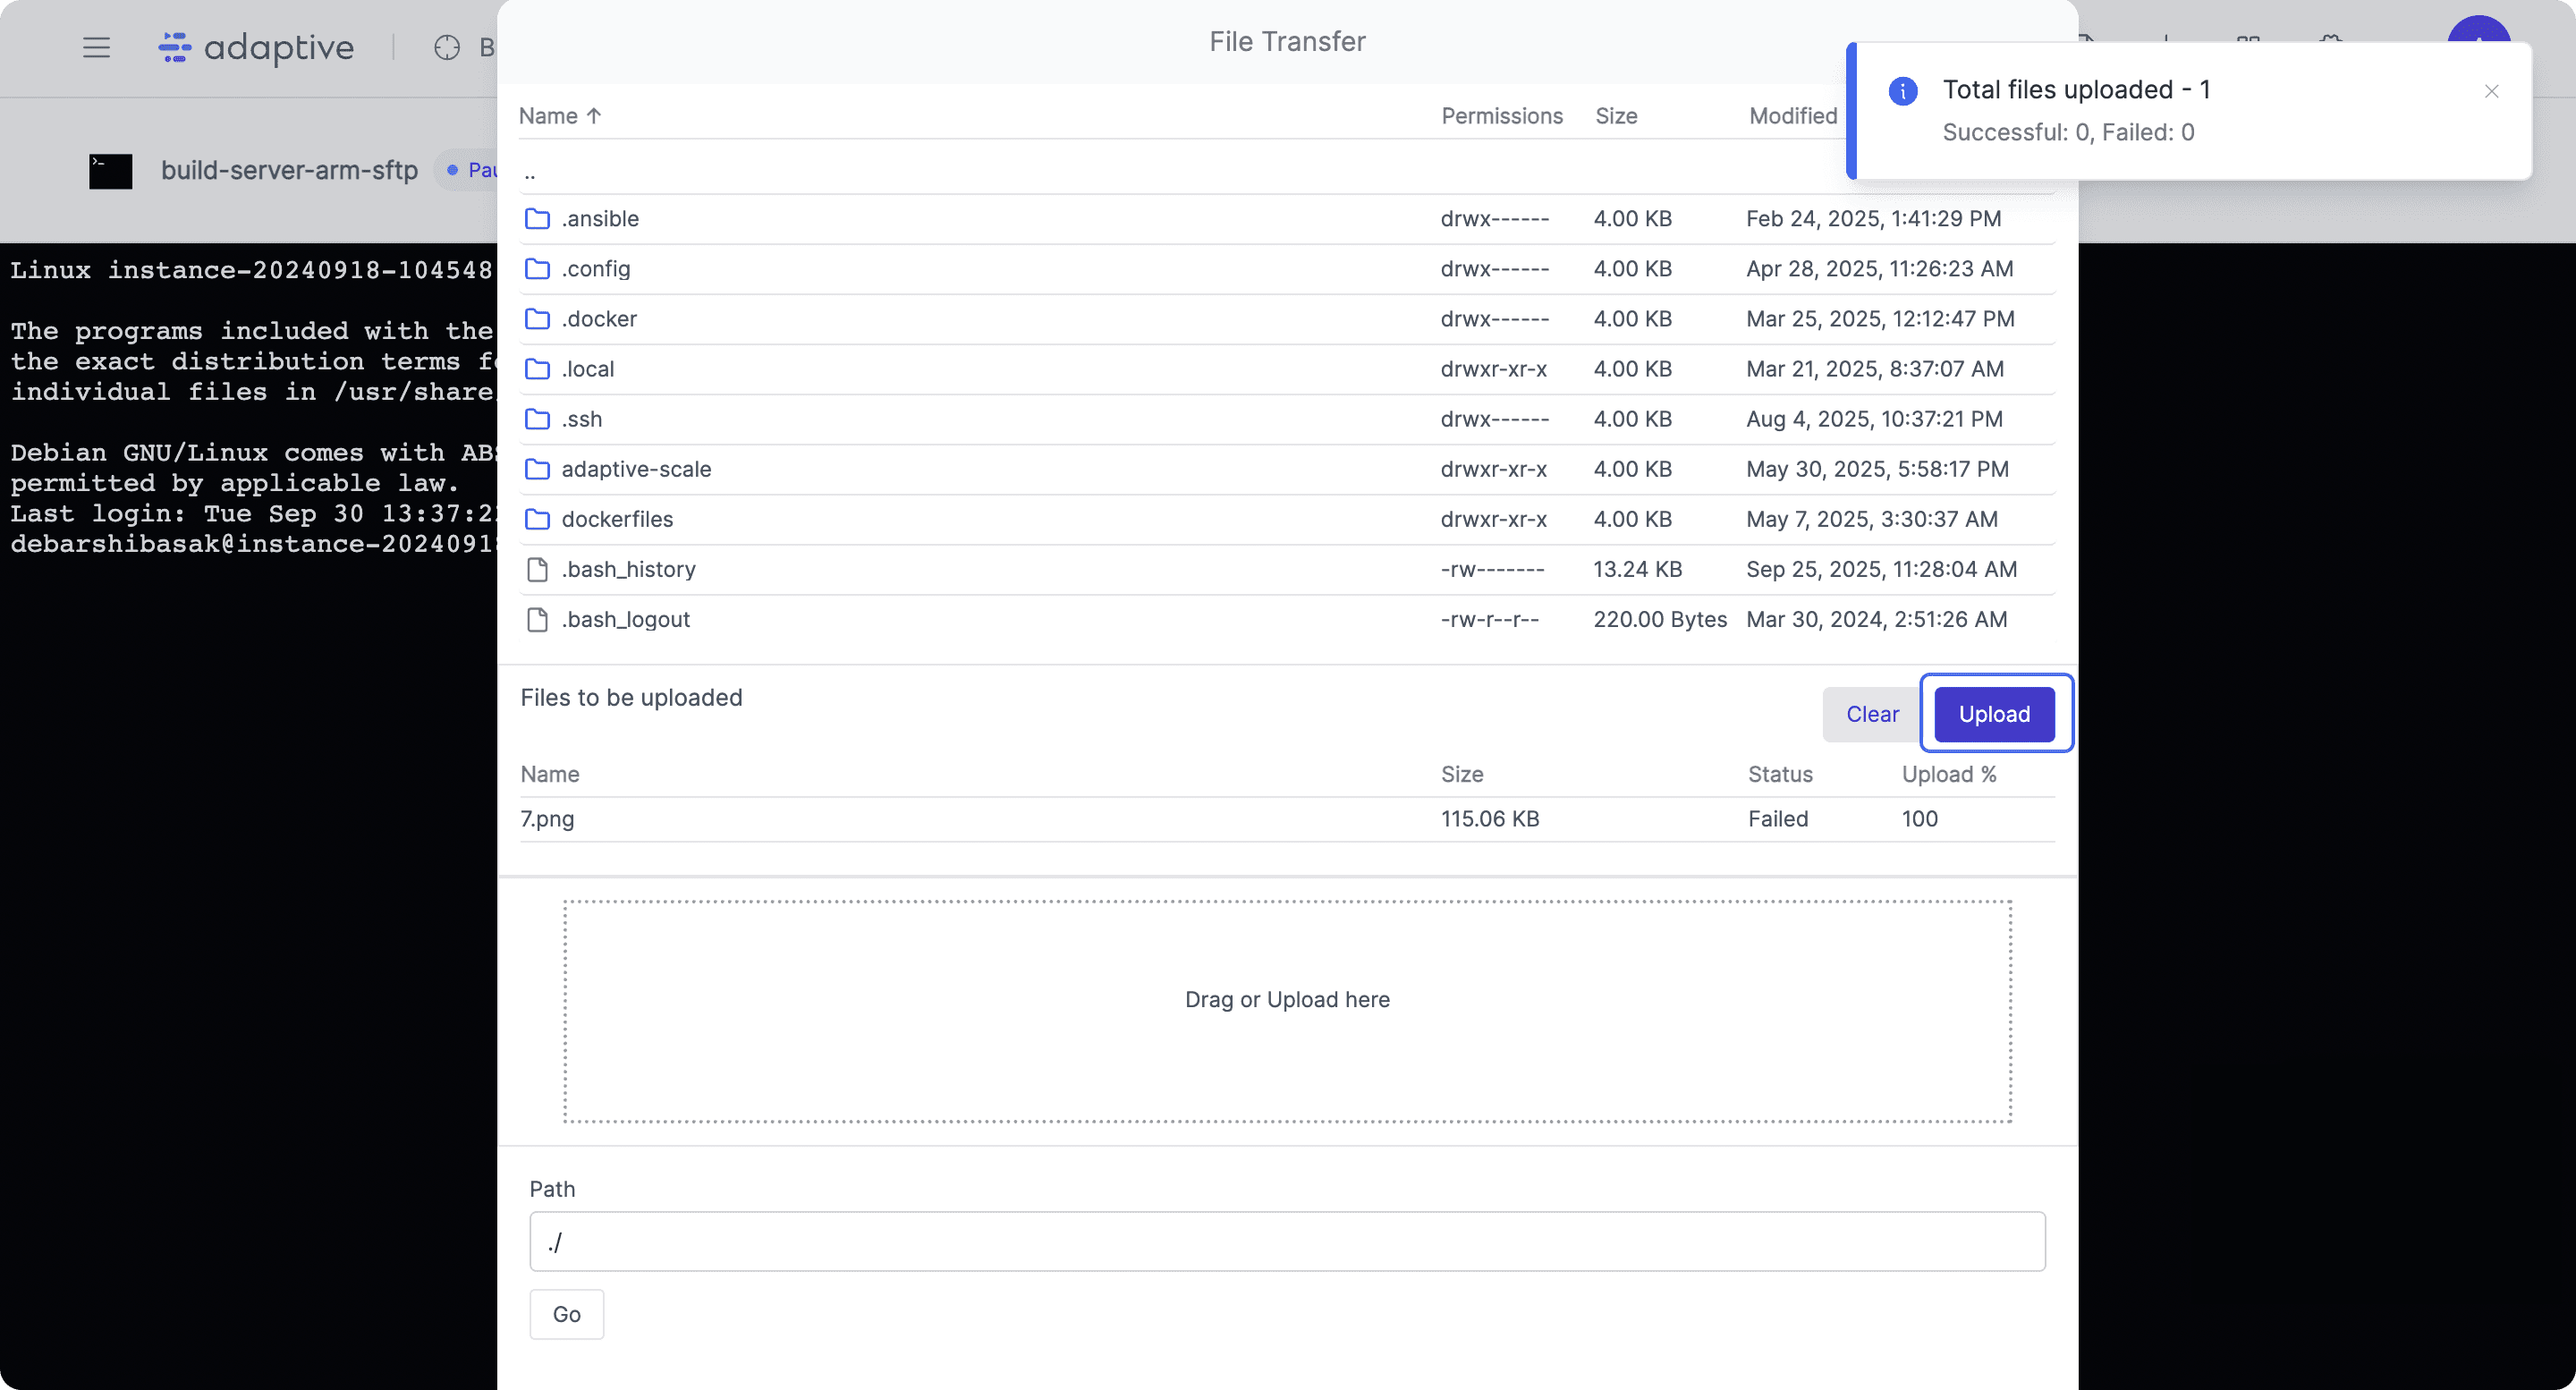Click the 13.24 KB size value

(x=1637, y=569)
